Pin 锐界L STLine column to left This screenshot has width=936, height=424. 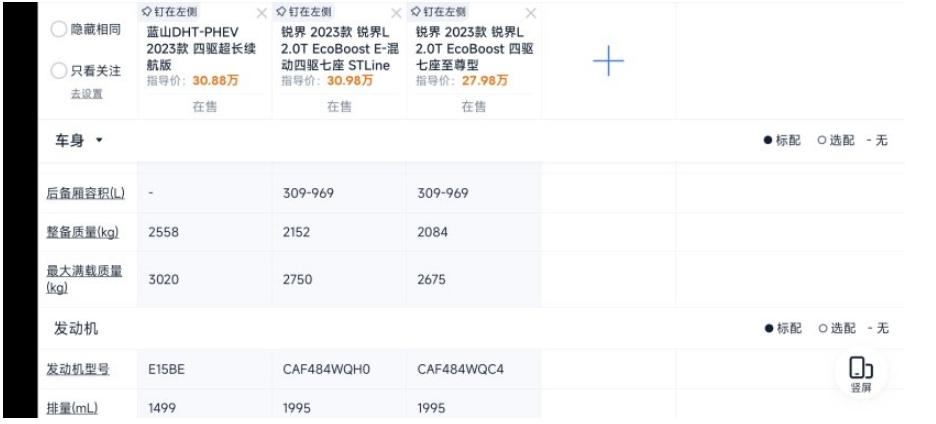click(x=304, y=11)
